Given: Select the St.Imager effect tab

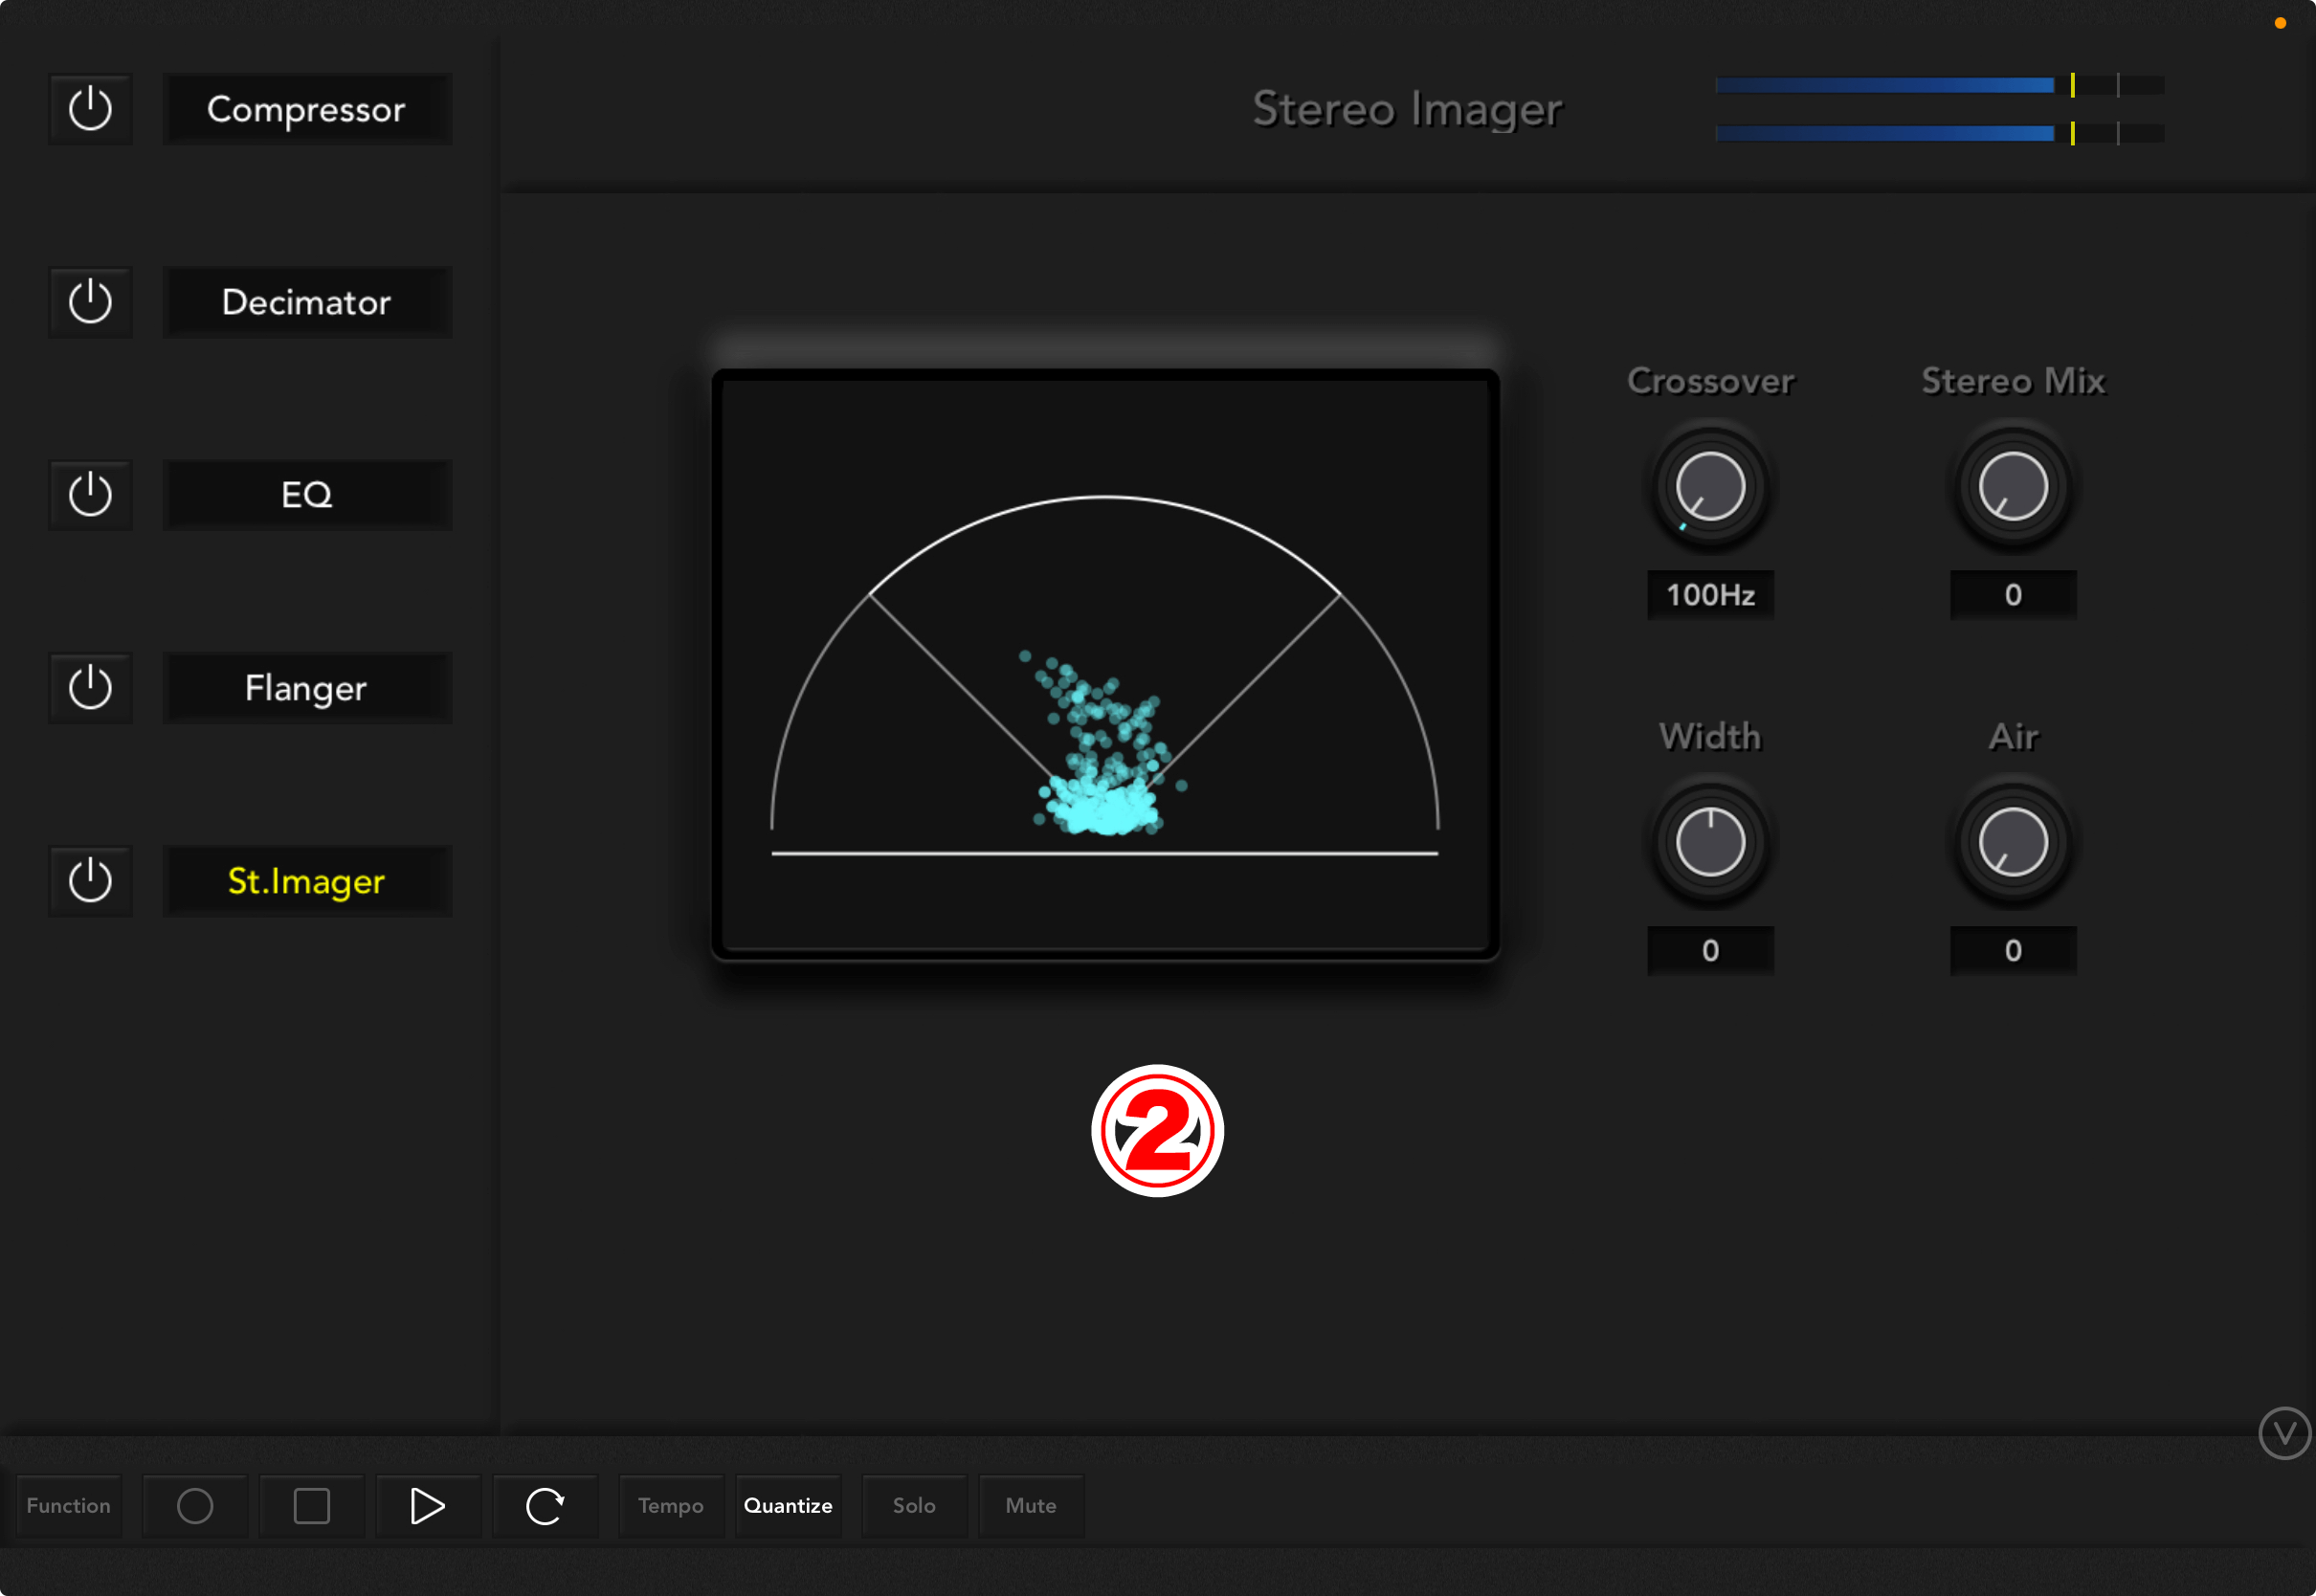Looking at the screenshot, I should (x=307, y=881).
